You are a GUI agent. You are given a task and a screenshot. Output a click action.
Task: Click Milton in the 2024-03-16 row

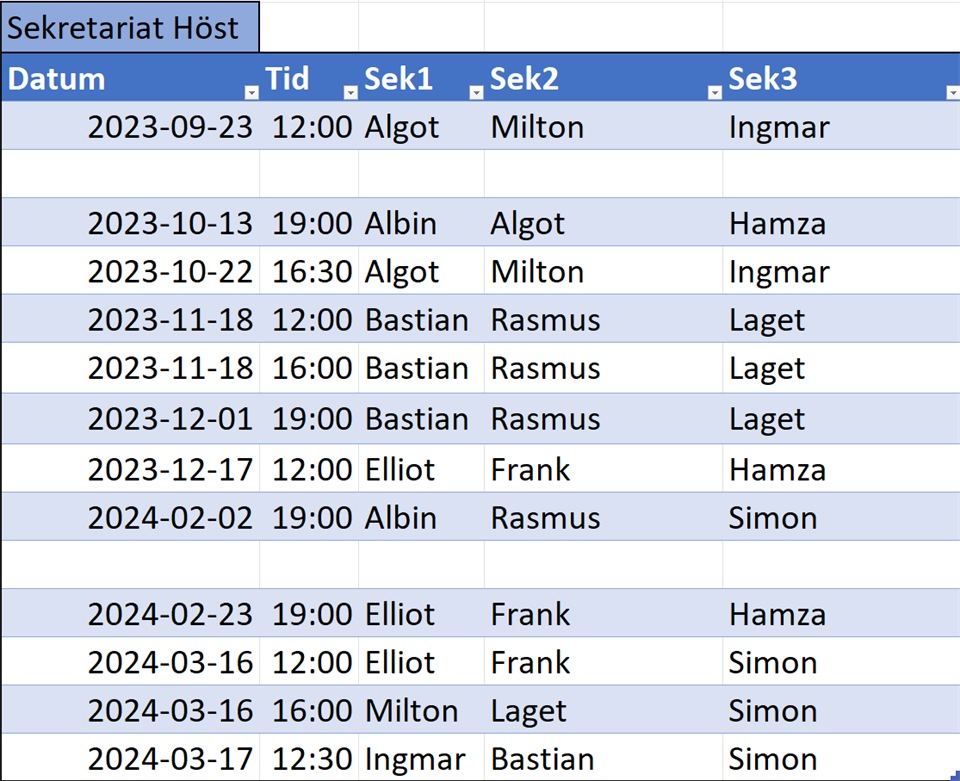tap(411, 711)
